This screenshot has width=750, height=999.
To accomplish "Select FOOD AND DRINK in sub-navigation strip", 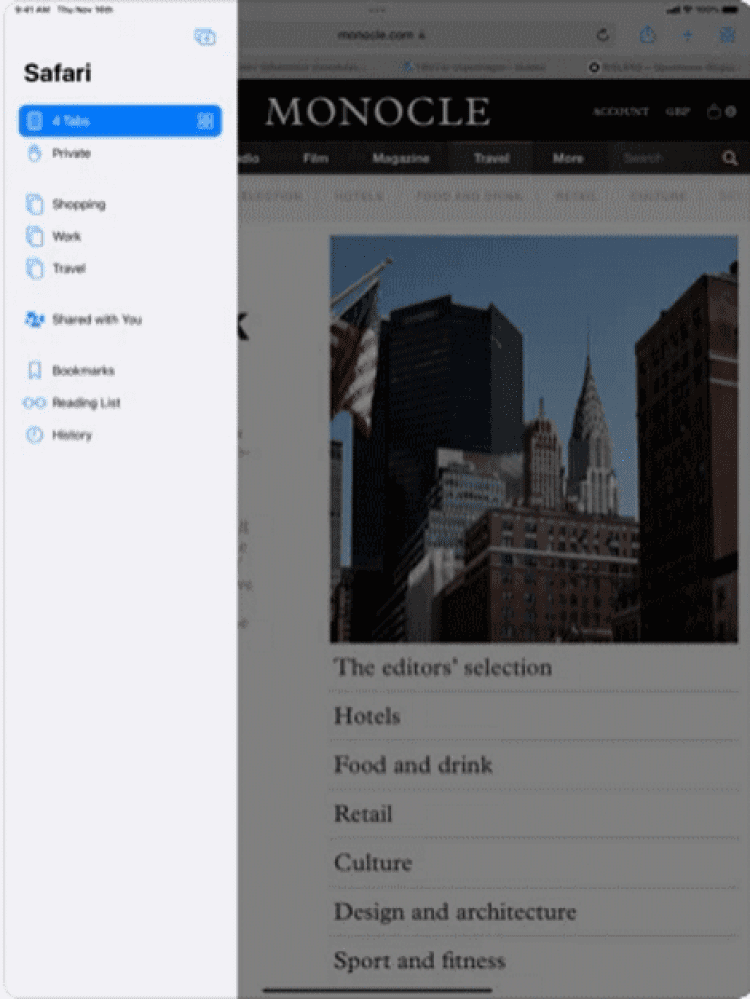I will click(x=469, y=197).
